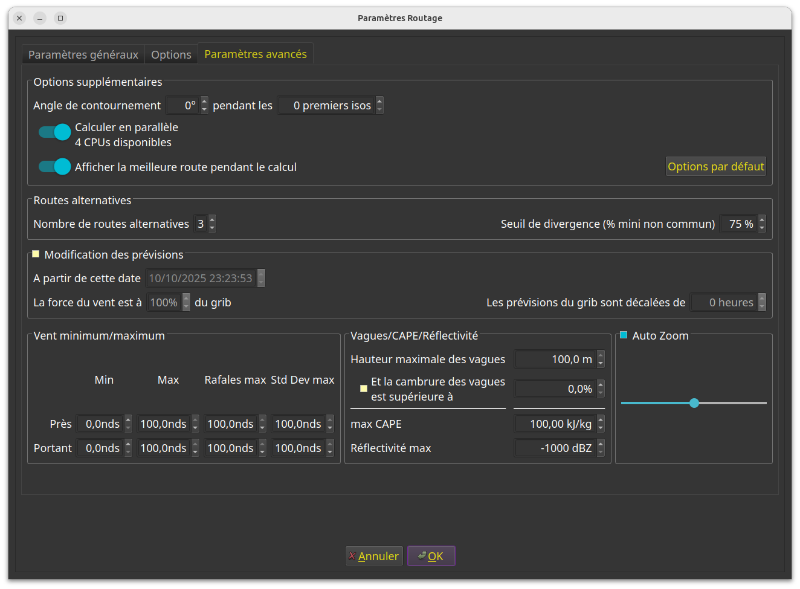Click the max CAPE spinner arrows
This screenshot has width=800, height=589.
[x=603, y=424]
